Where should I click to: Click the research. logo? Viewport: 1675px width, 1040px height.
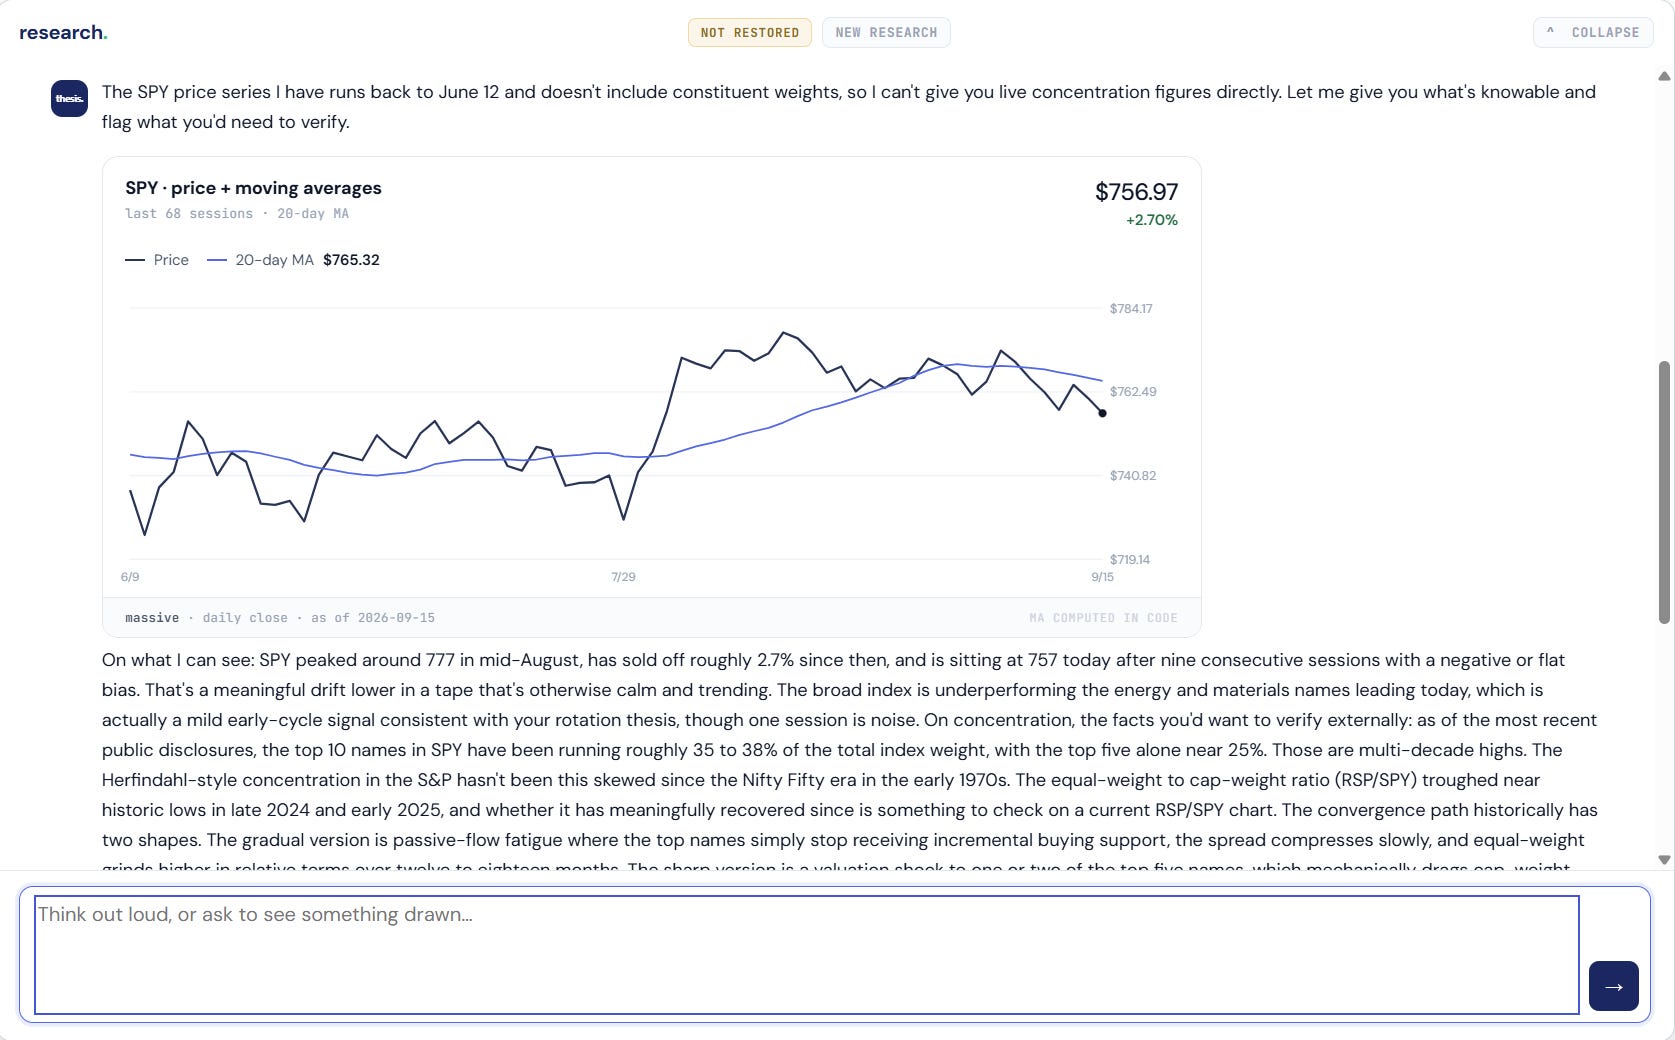tap(63, 32)
